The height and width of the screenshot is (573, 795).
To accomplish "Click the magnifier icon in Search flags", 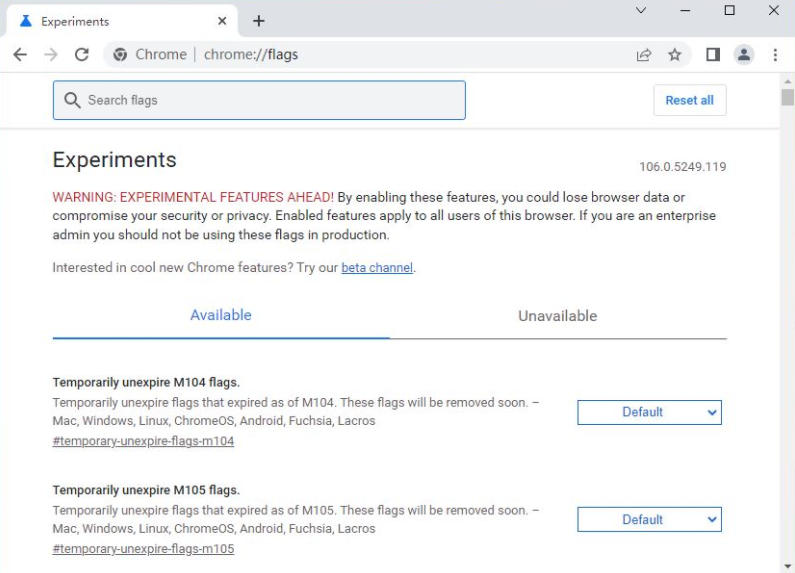I will (x=72, y=100).
